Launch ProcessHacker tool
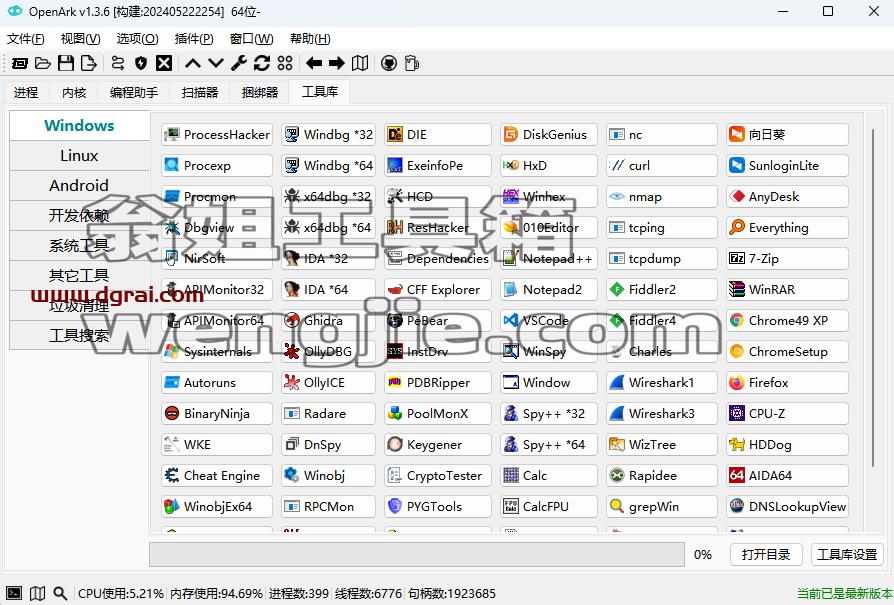The width and height of the screenshot is (894, 605). [217, 135]
